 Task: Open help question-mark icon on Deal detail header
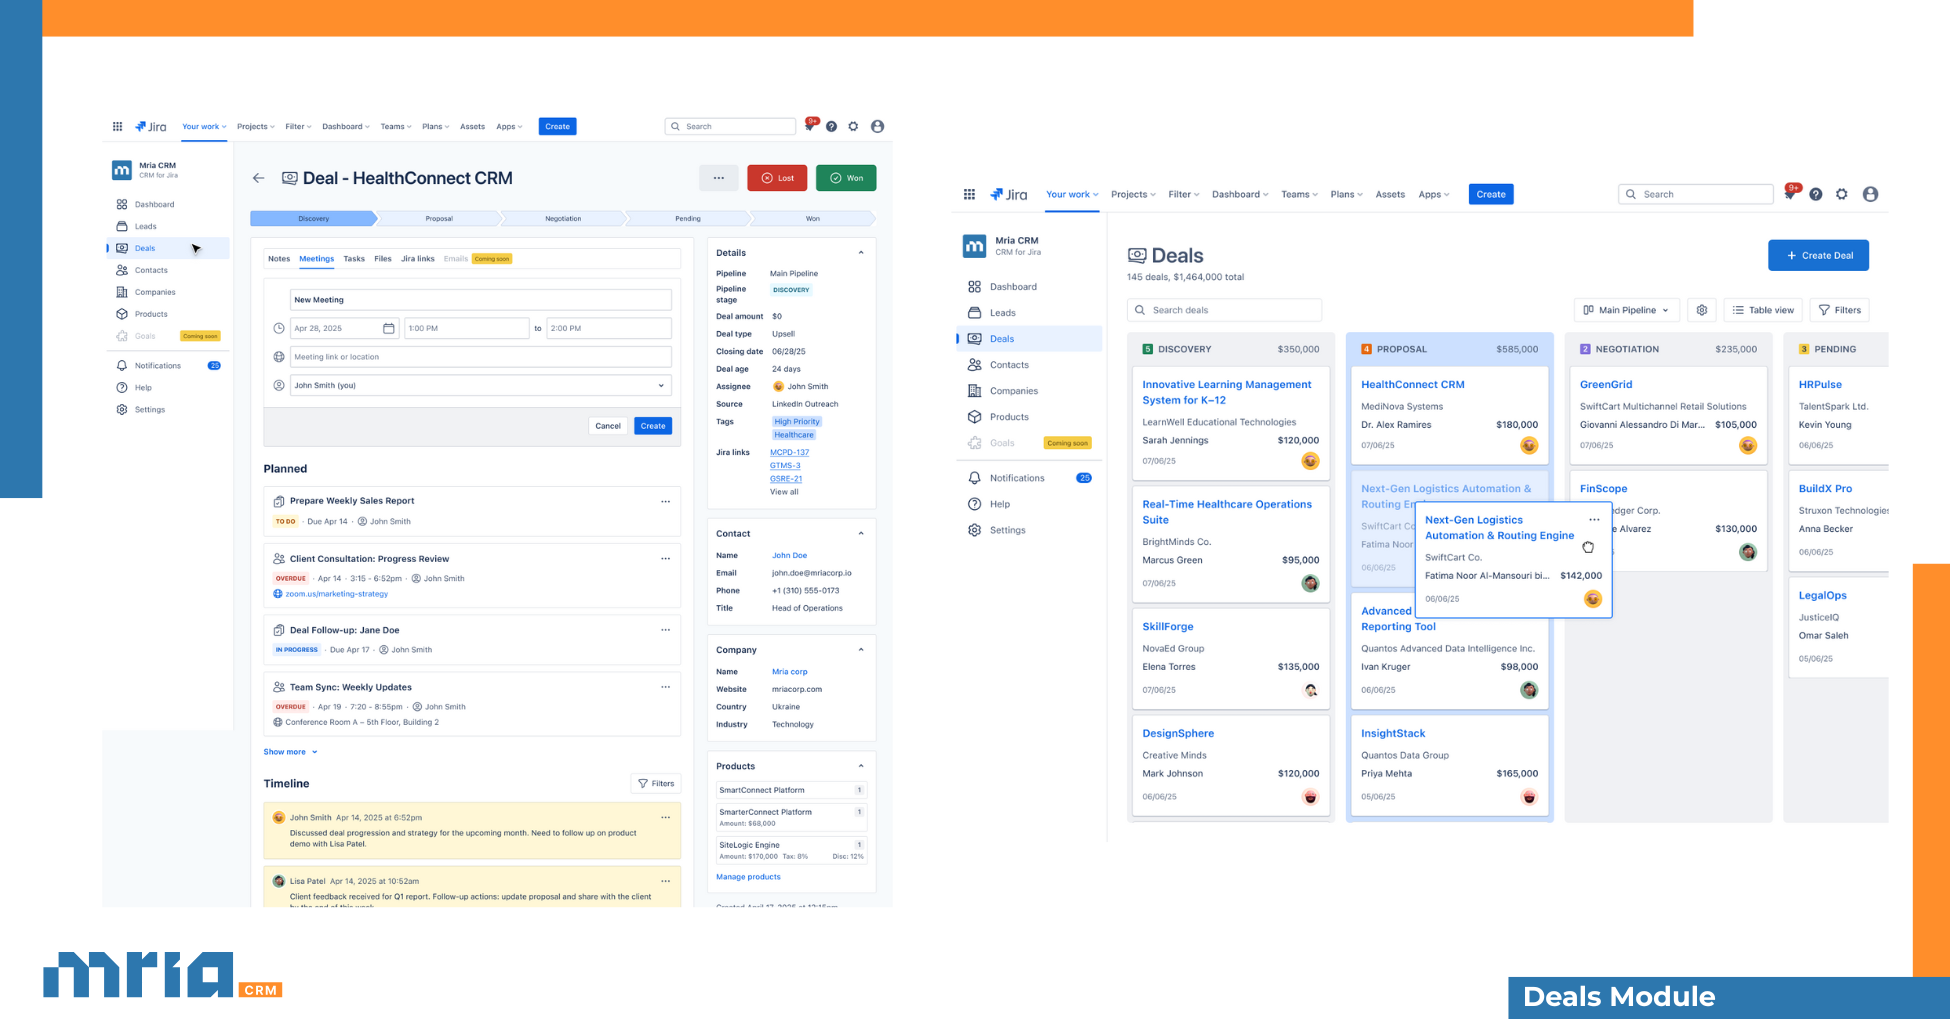pyautogui.click(x=831, y=127)
